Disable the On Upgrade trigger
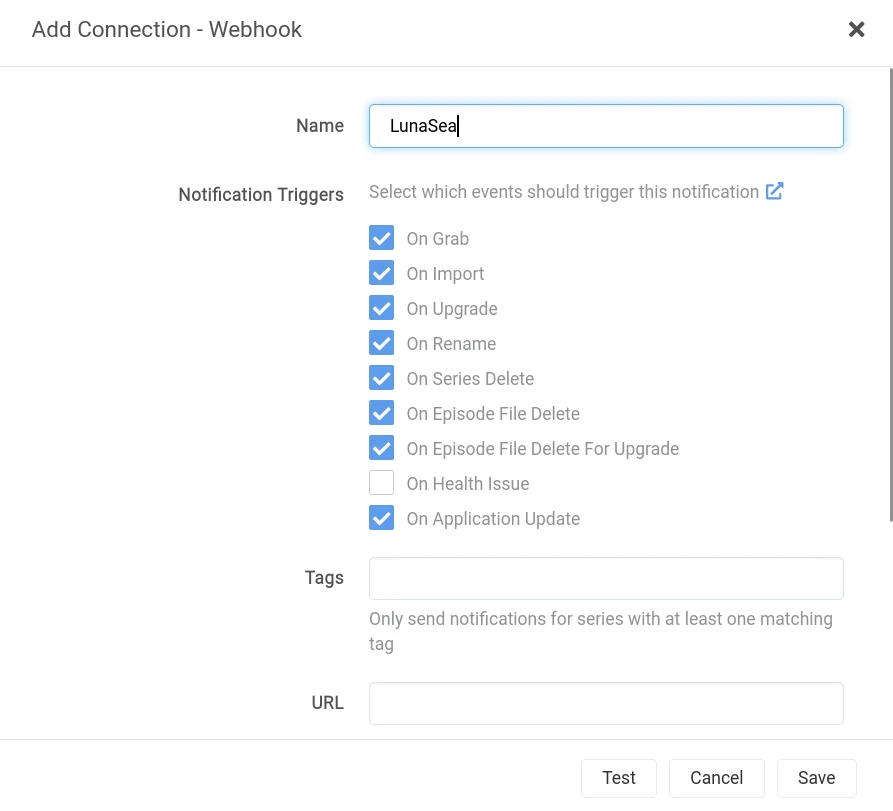This screenshot has height=811, width=893. pyautogui.click(x=381, y=309)
